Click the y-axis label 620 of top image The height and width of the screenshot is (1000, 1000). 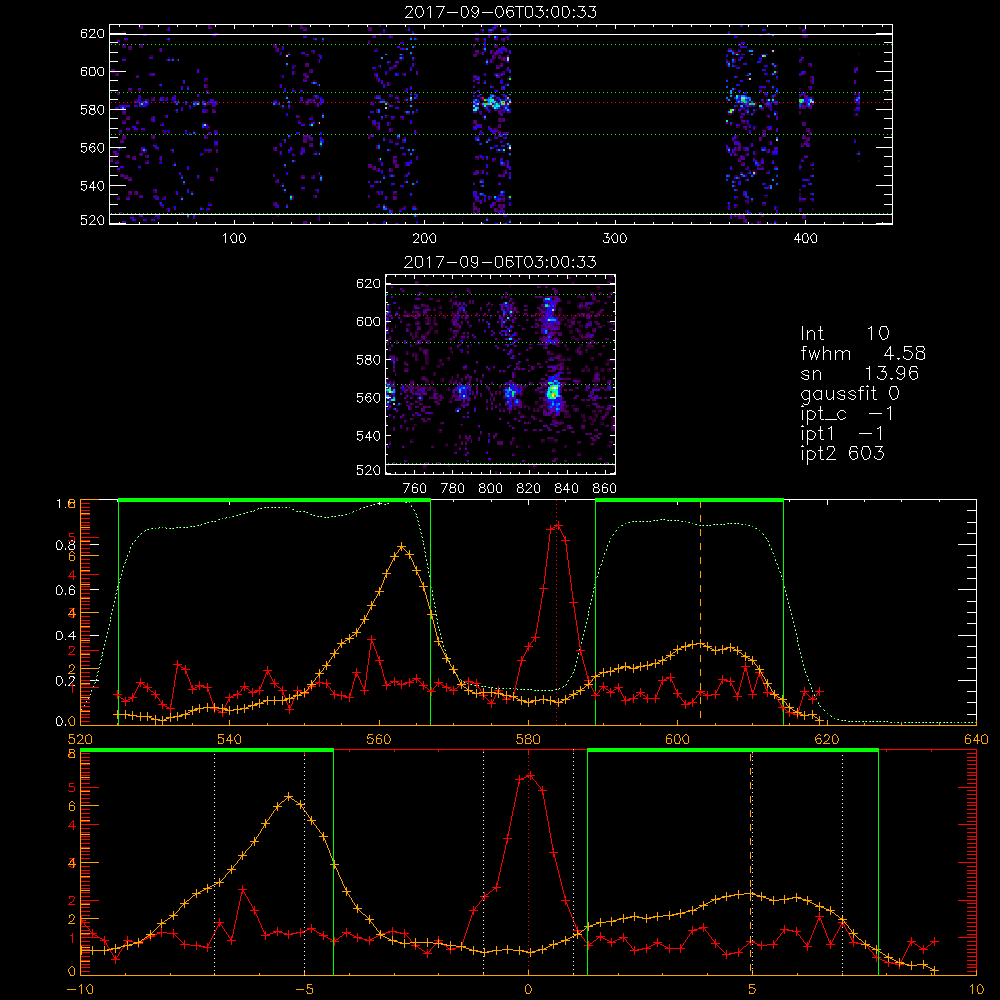tap(92, 34)
